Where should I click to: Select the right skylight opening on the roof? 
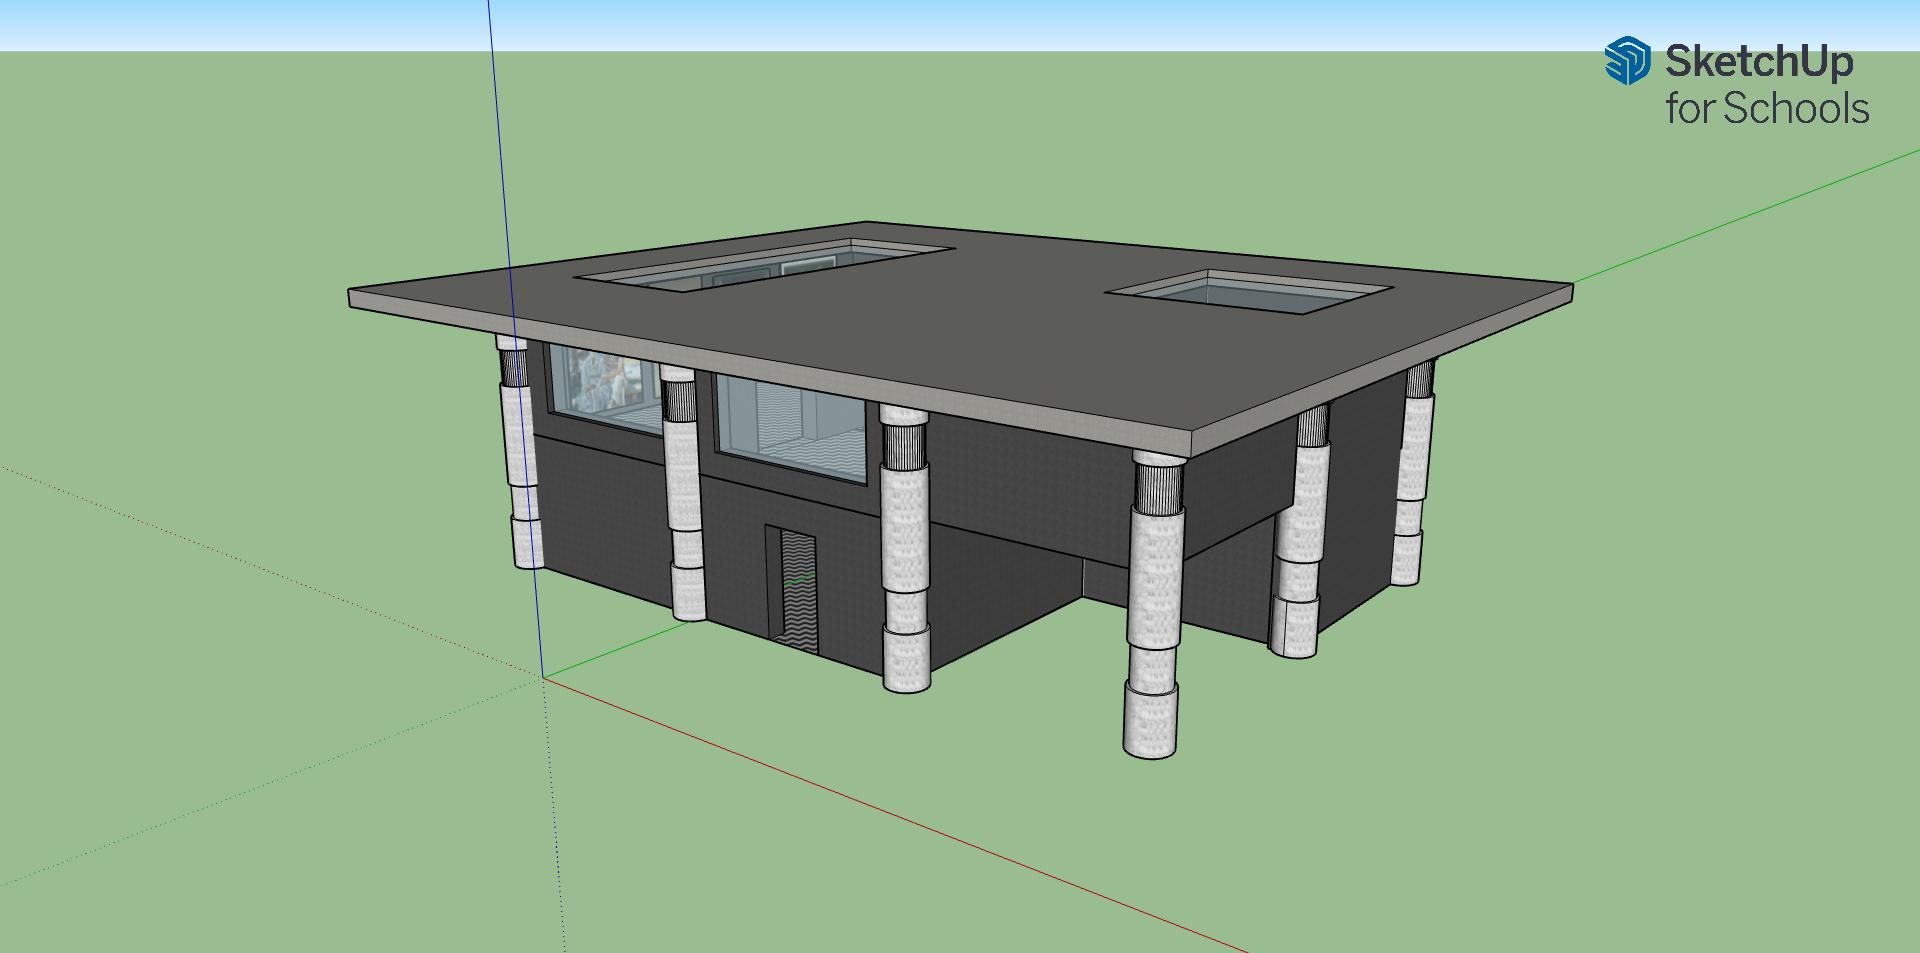click(1248, 292)
